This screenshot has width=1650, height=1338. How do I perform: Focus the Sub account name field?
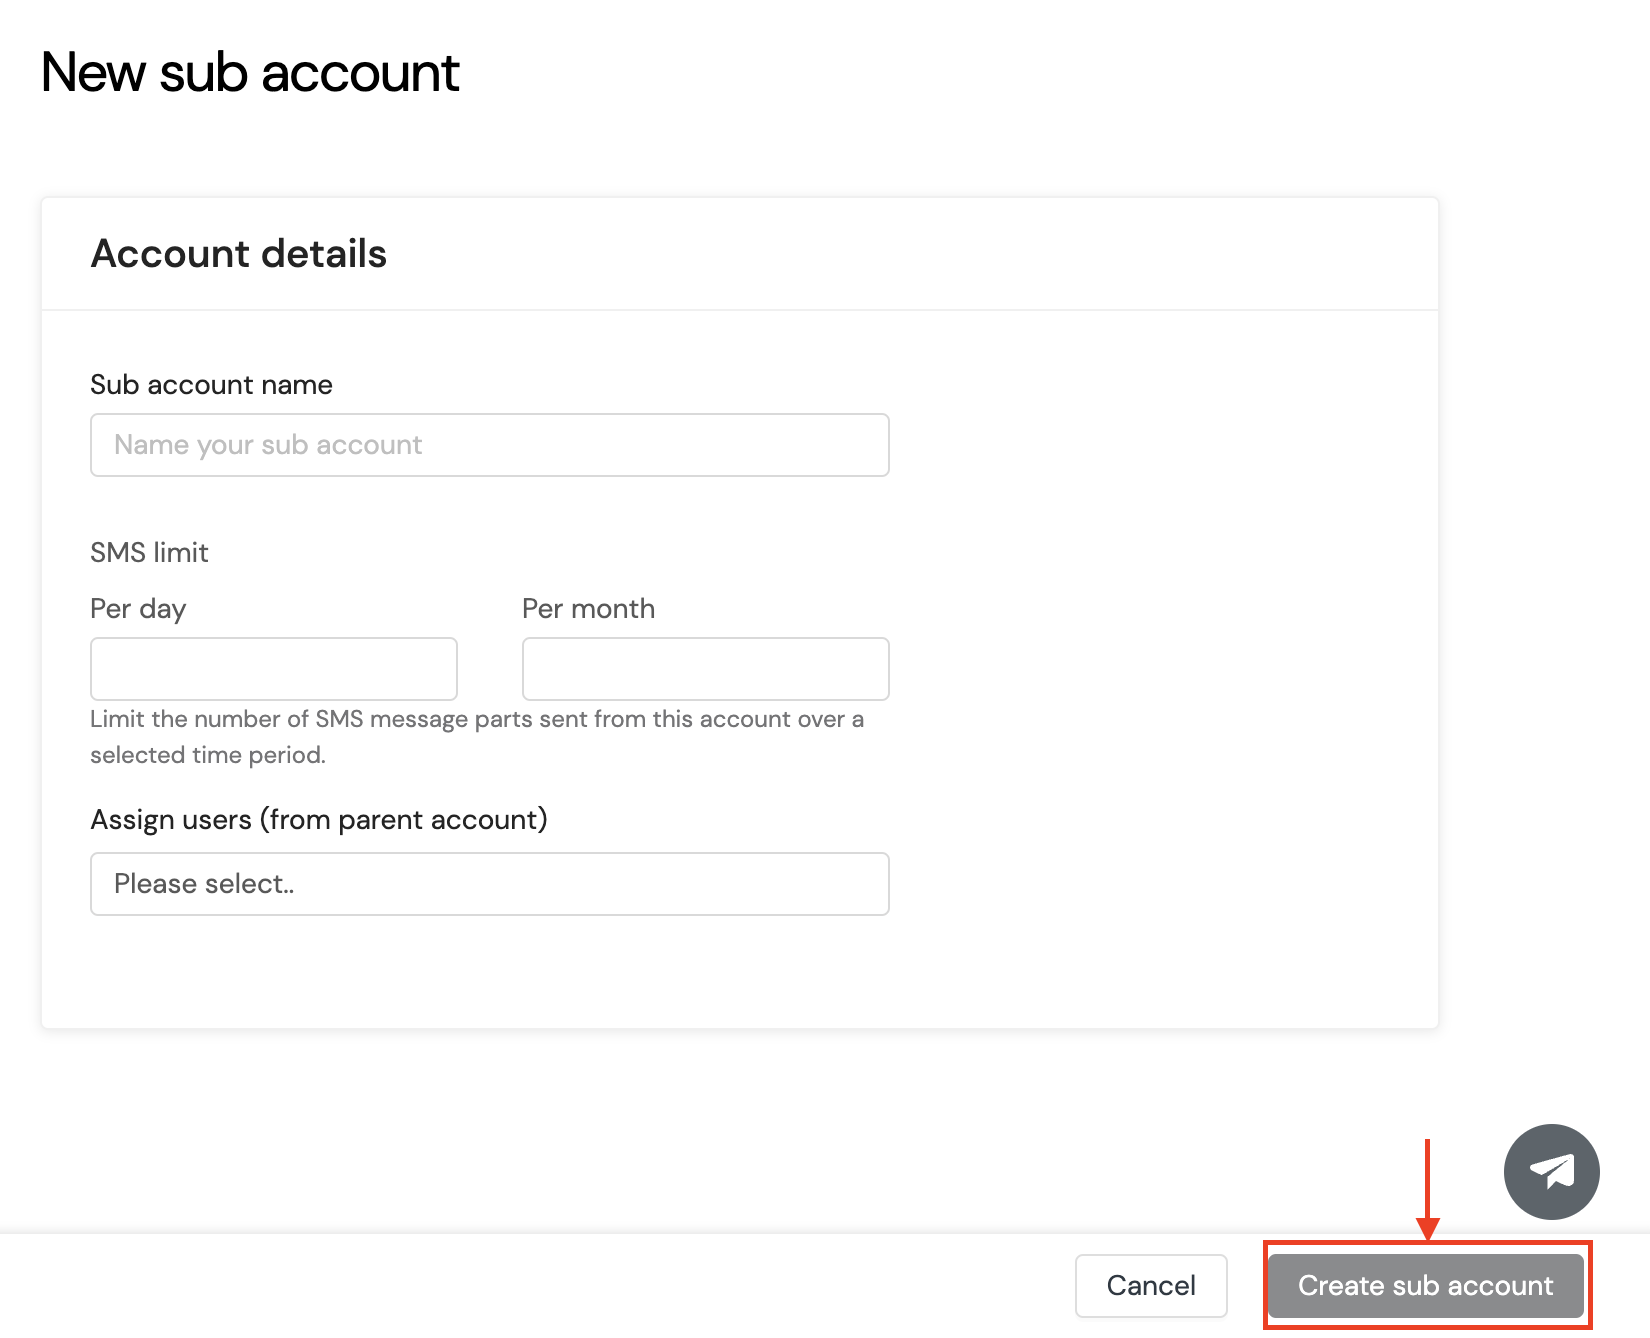pos(490,445)
